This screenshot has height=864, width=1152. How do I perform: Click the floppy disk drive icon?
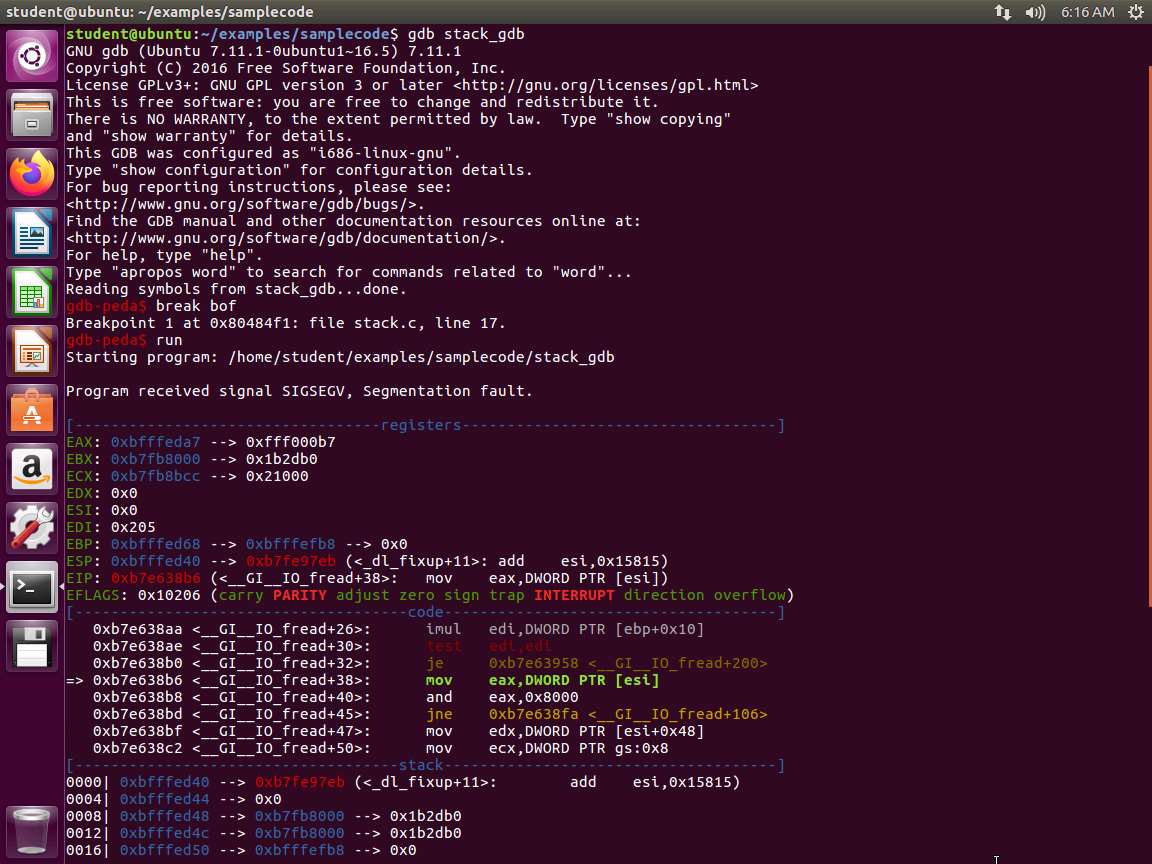click(x=32, y=646)
